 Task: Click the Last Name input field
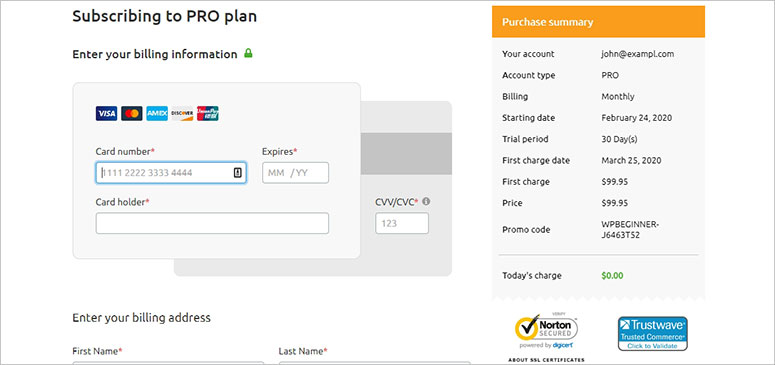[375, 363]
